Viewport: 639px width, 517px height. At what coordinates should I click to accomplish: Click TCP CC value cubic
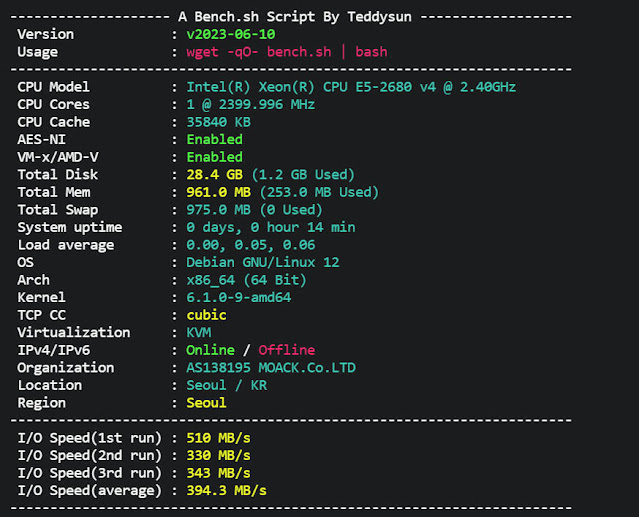coord(206,315)
